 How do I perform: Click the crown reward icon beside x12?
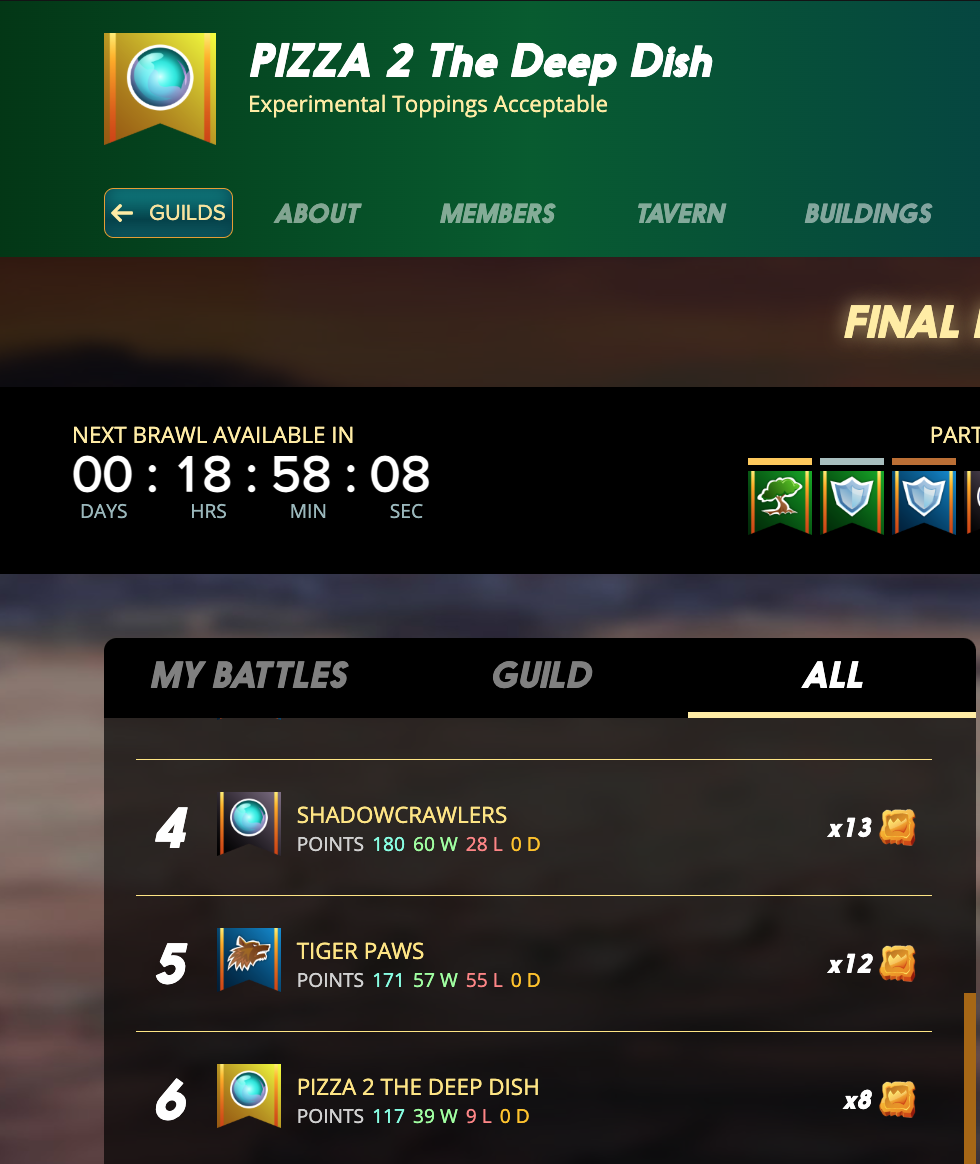pos(898,964)
